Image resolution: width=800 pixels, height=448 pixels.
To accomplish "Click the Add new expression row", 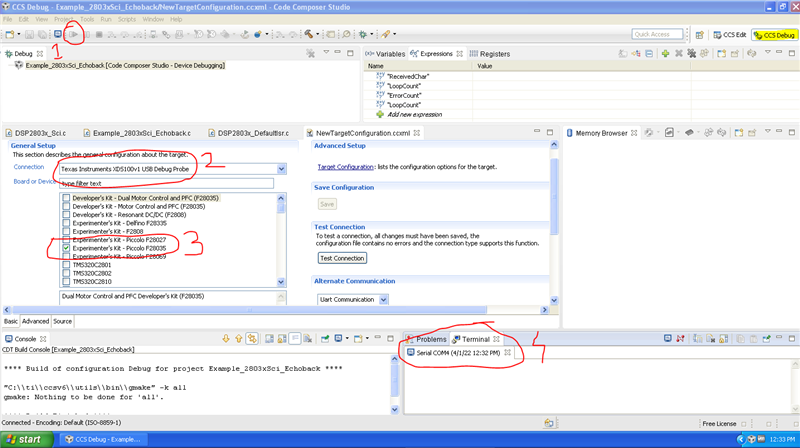I will (x=582, y=114).
